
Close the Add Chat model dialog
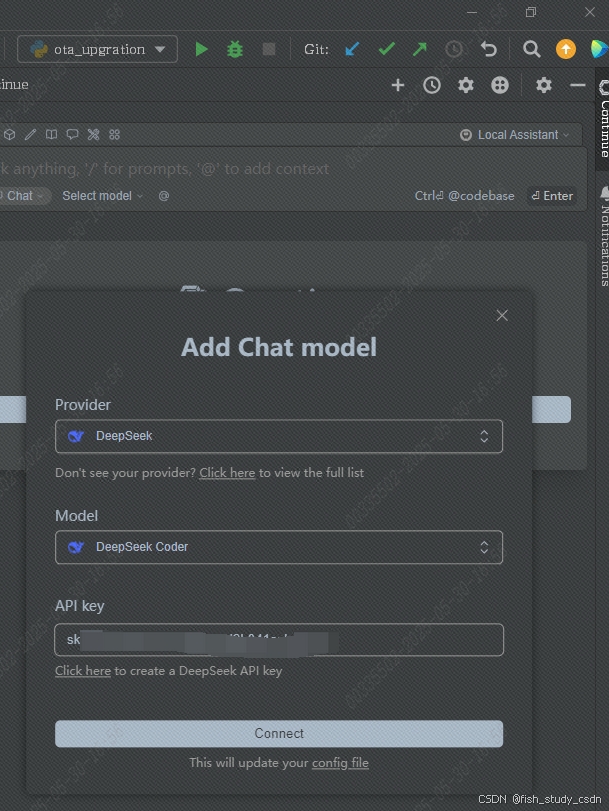click(502, 316)
